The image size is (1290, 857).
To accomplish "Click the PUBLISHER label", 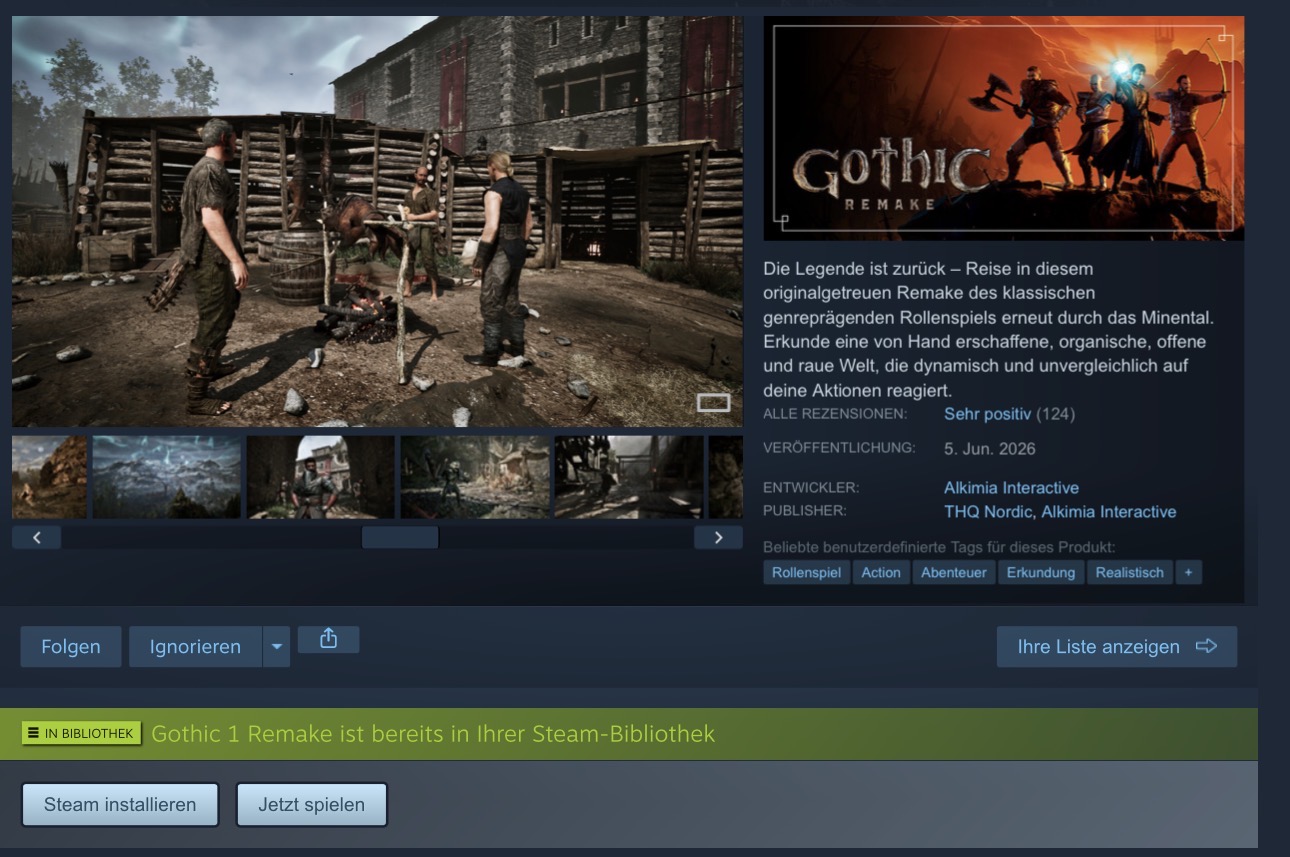I will click(804, 511).
